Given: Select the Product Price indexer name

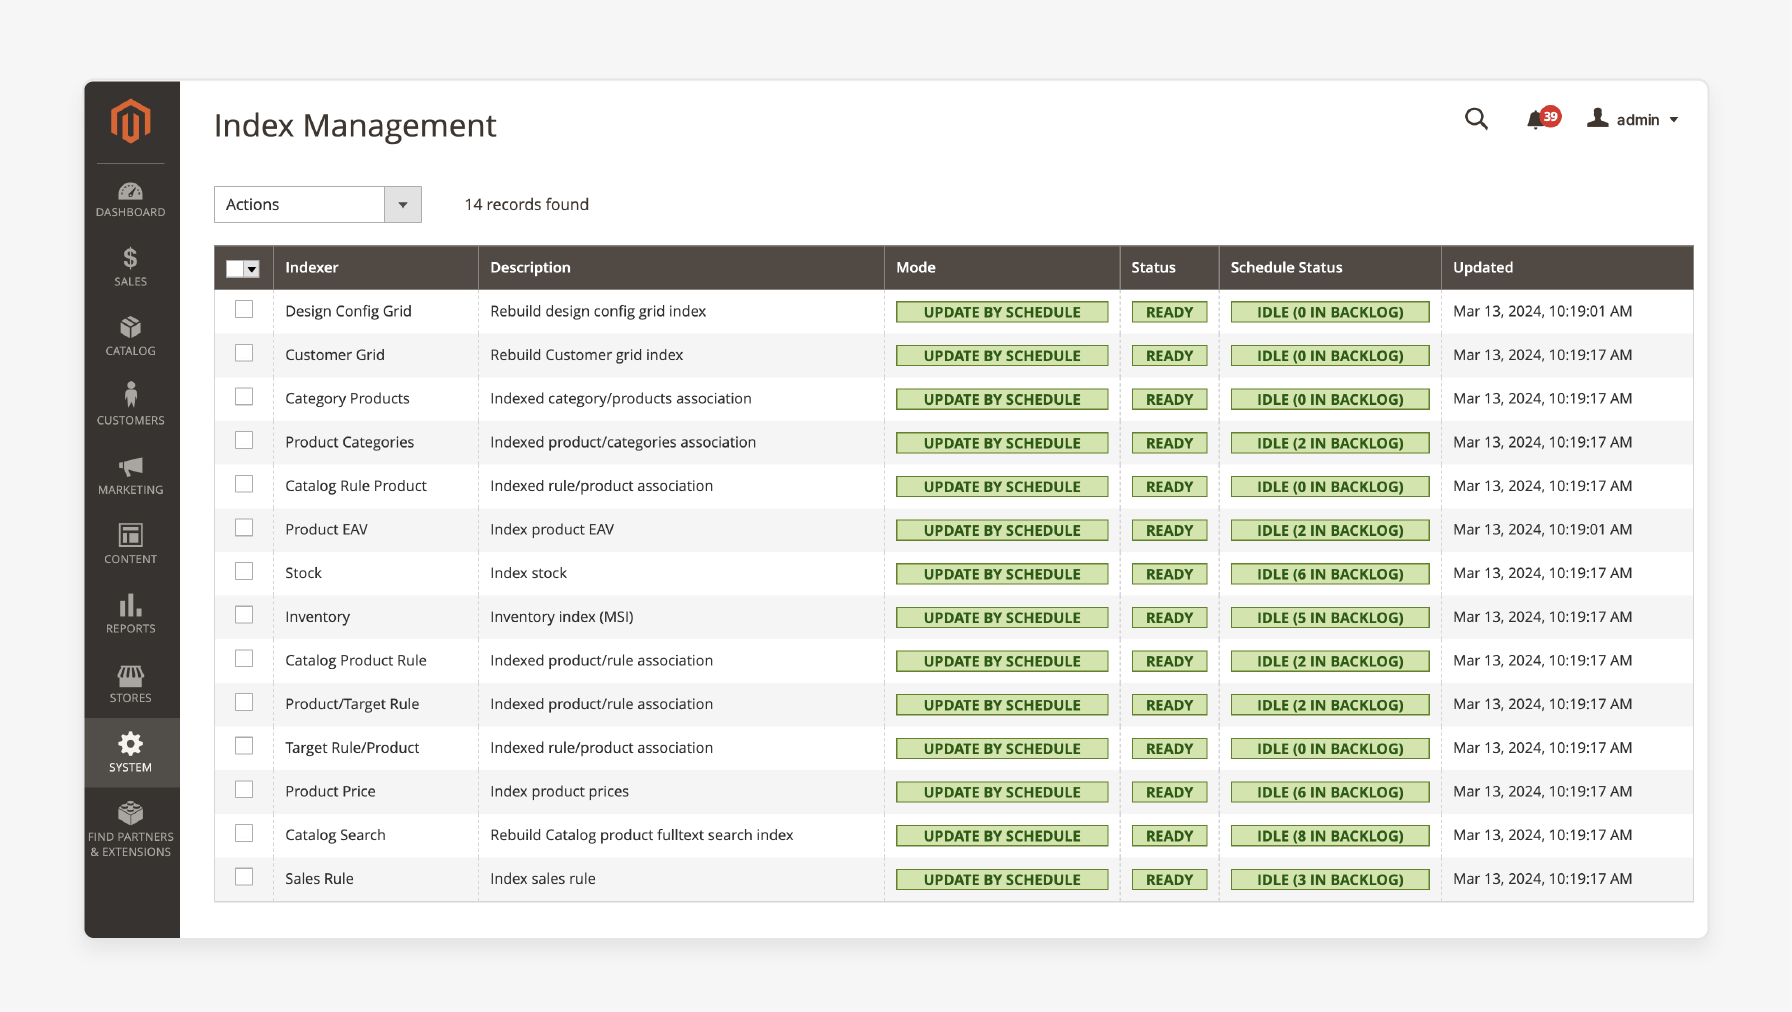Looking at the screenshot, I should tap(330, 791).
